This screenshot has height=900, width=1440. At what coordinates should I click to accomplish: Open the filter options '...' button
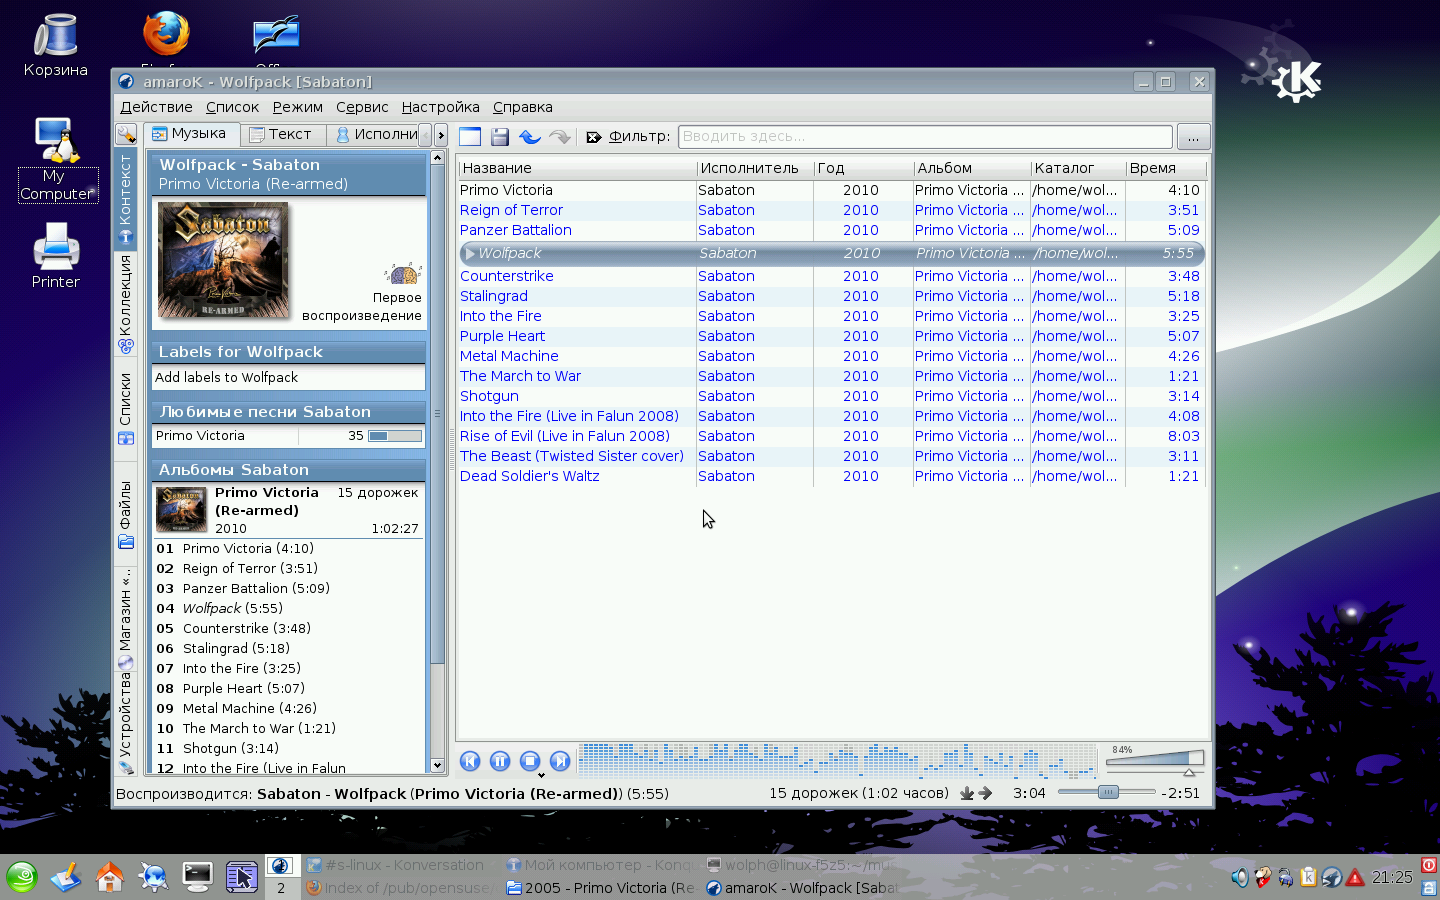coord(1193,137)
